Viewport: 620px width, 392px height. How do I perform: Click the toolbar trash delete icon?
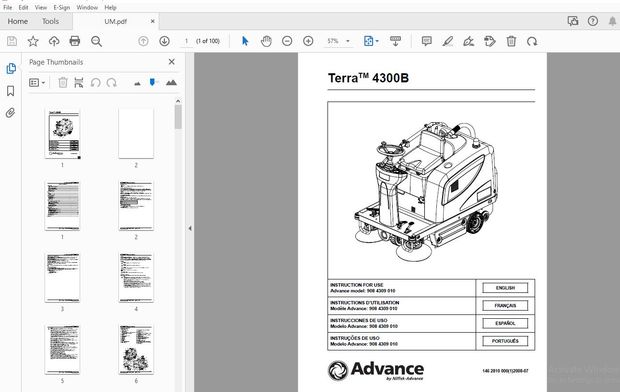511,41
